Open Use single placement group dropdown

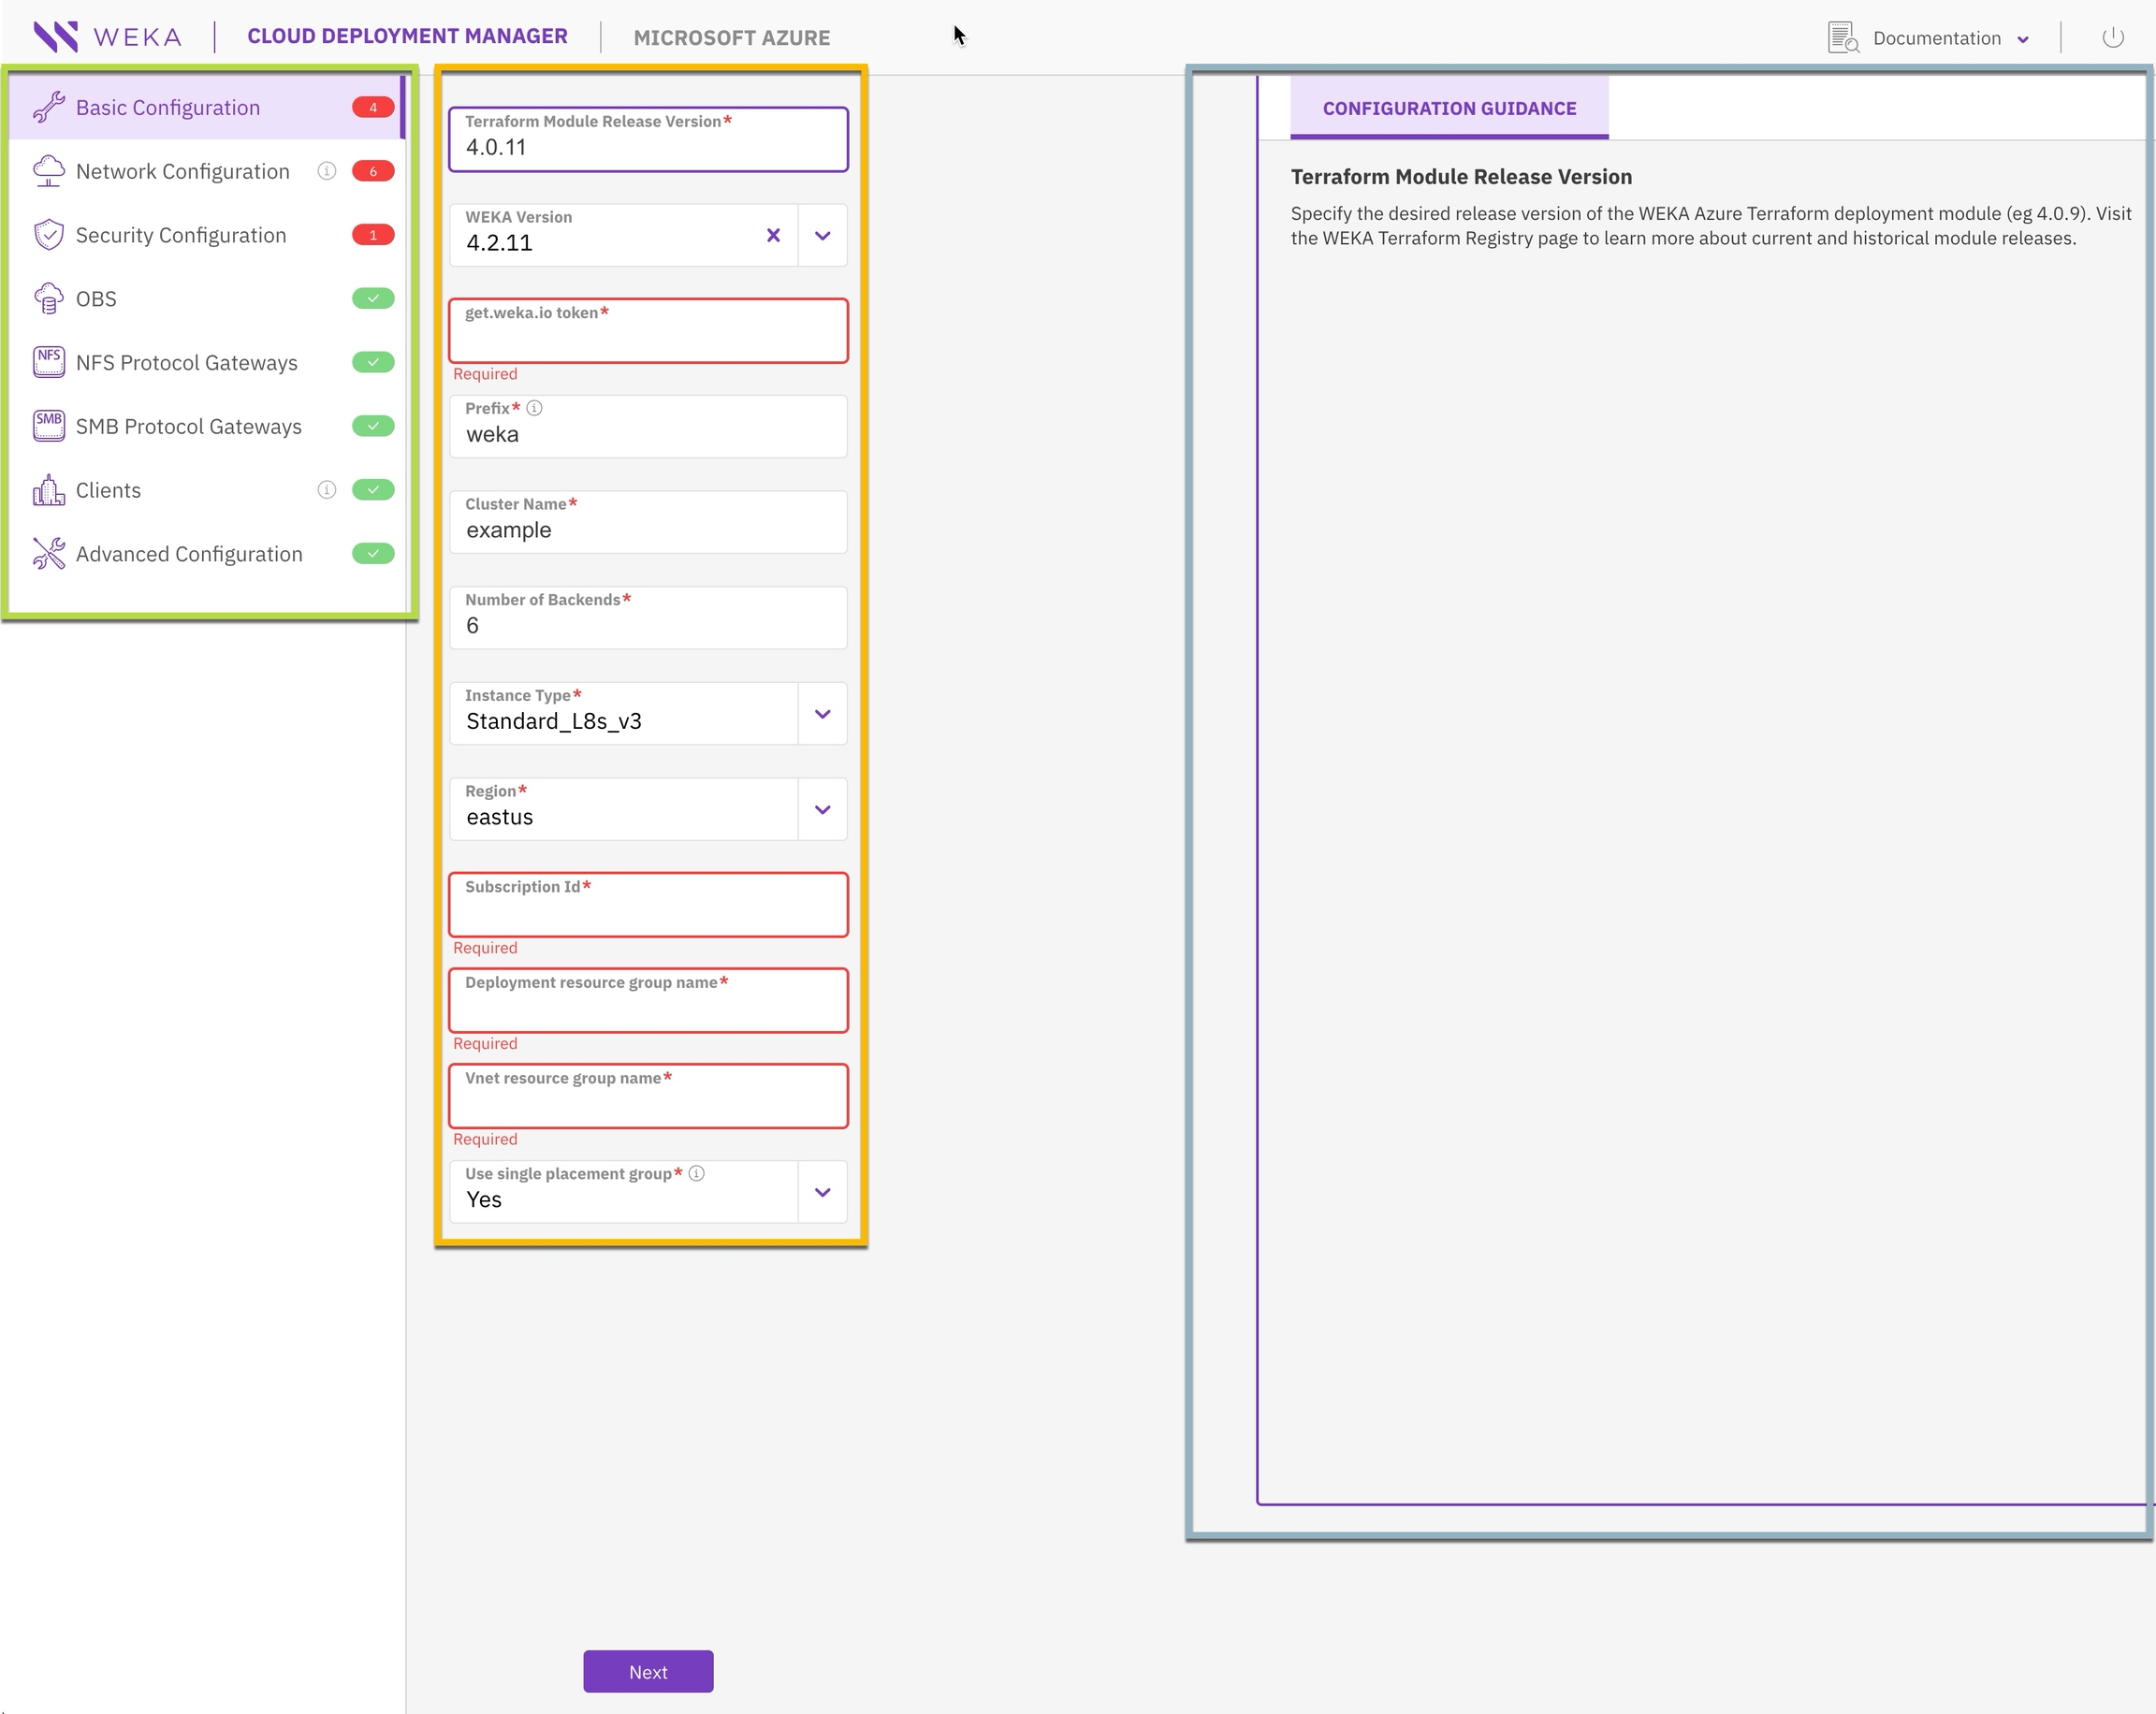click(x=822, y=1192)
